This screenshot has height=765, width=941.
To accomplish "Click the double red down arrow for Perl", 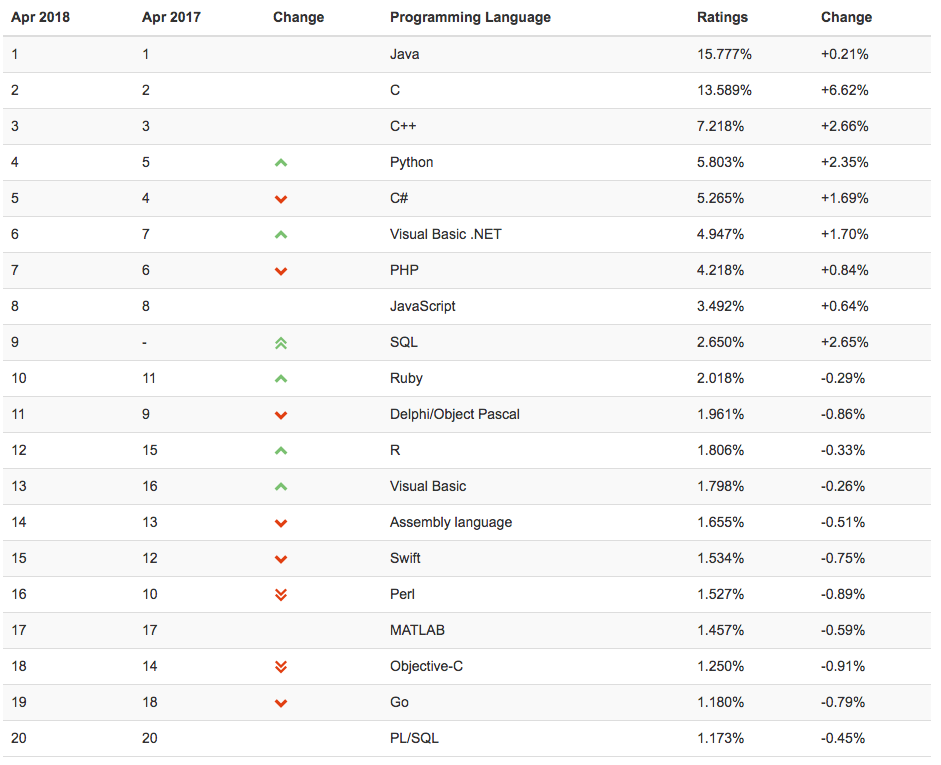I will click(281, 594).
